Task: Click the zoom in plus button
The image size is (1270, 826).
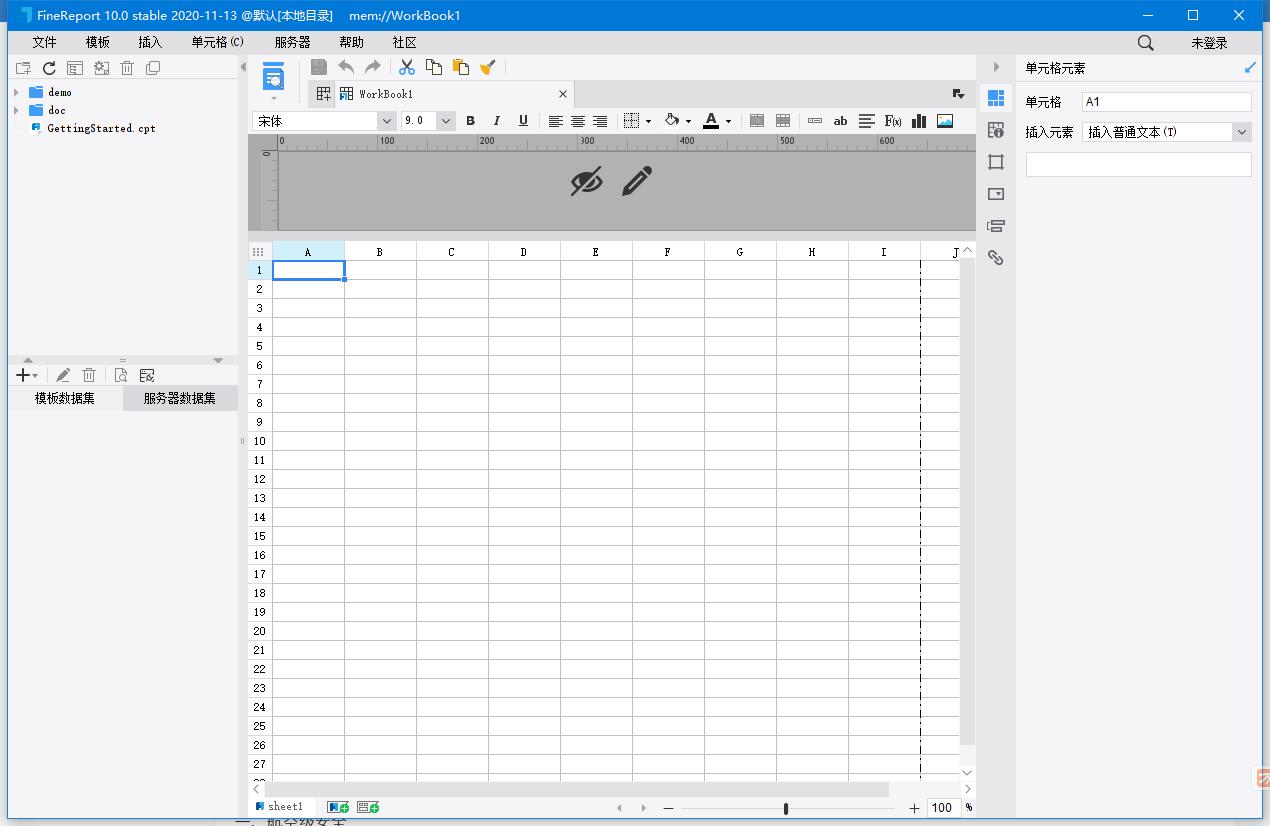Action: click(x=914, y=808)
